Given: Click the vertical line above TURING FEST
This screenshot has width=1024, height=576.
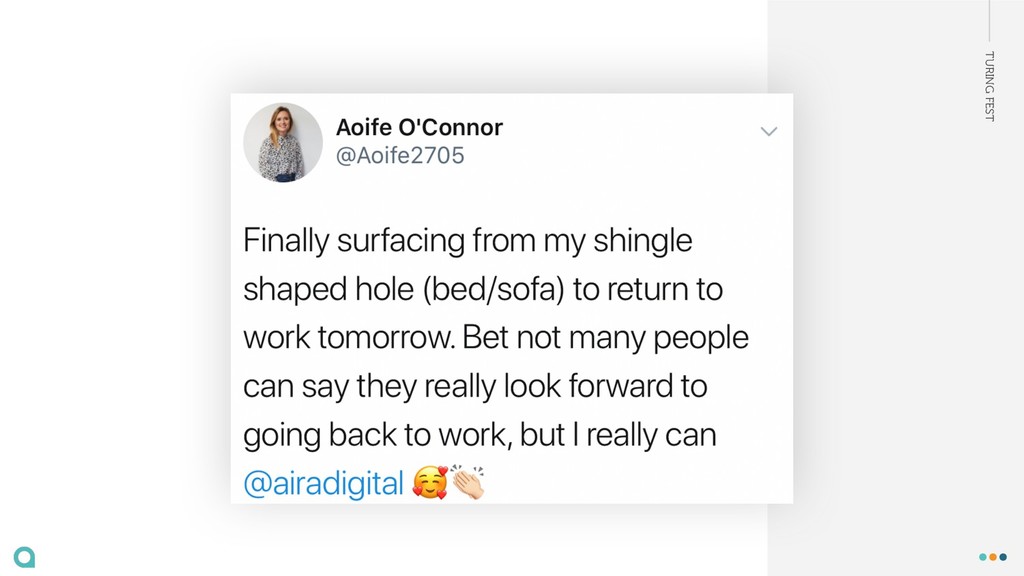Looking at the screenshot, I should click(989, 21).
